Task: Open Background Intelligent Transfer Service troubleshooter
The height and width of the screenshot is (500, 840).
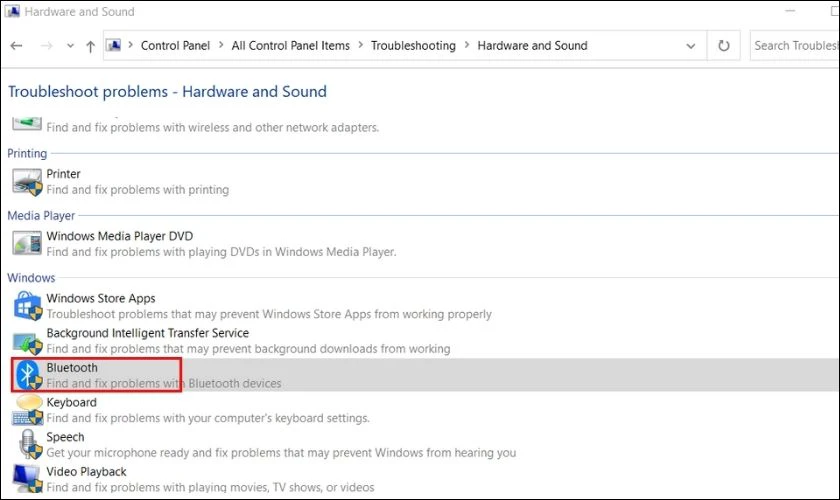Action: [x=147, y=333]
